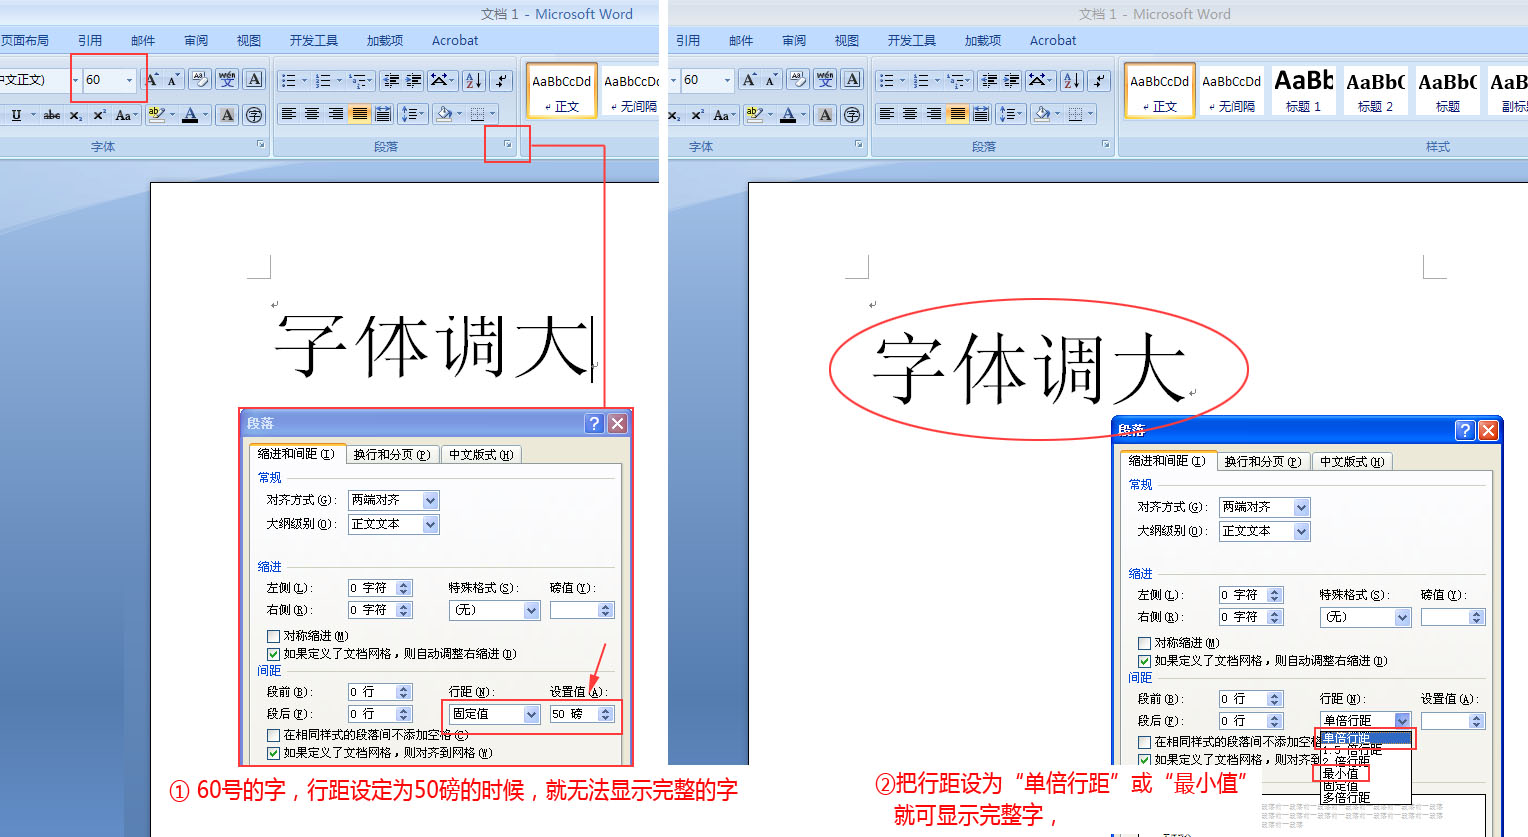Open 对齐方式 dropdown in right 段落 dialog
Viewport: 1528px width, 837px height.
pyautogui.click(x=1302, y=507)
